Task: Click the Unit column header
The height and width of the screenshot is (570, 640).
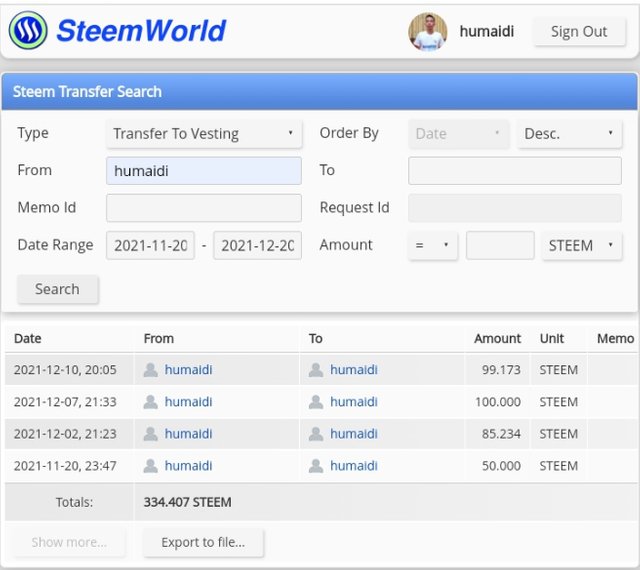Action: pos(551,338)
